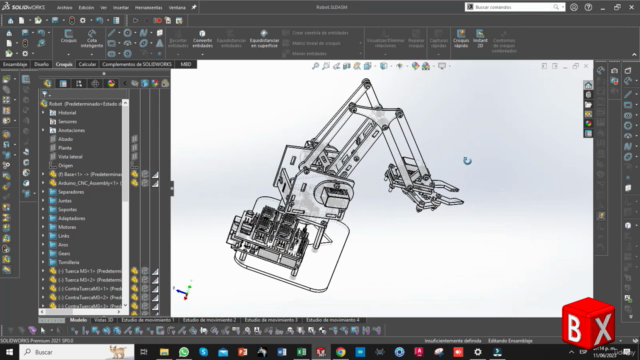Open View orientation cube in viewport toolbar
This screenshot has width=640, height=360.
[x=367, y=66]
